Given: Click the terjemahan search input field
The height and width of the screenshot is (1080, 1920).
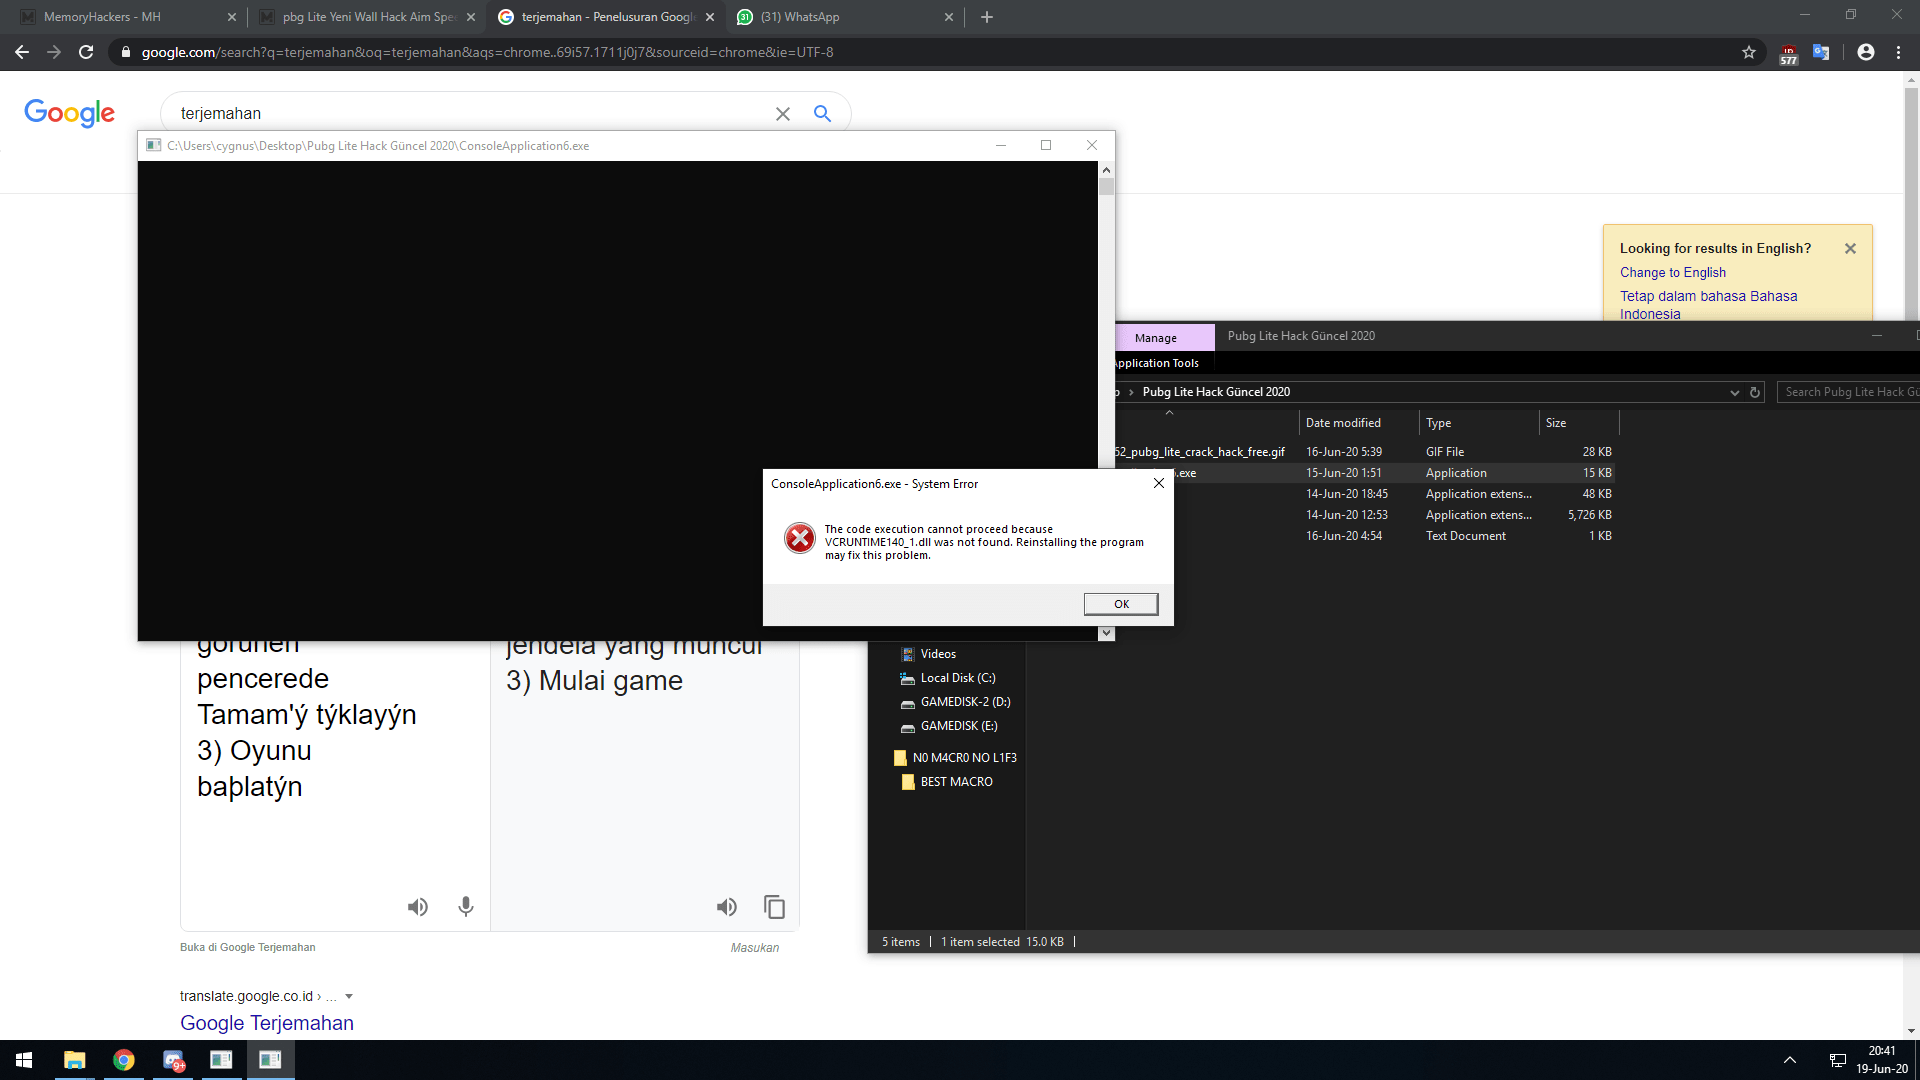Looking at the screenshot, I should coord(470,114).
